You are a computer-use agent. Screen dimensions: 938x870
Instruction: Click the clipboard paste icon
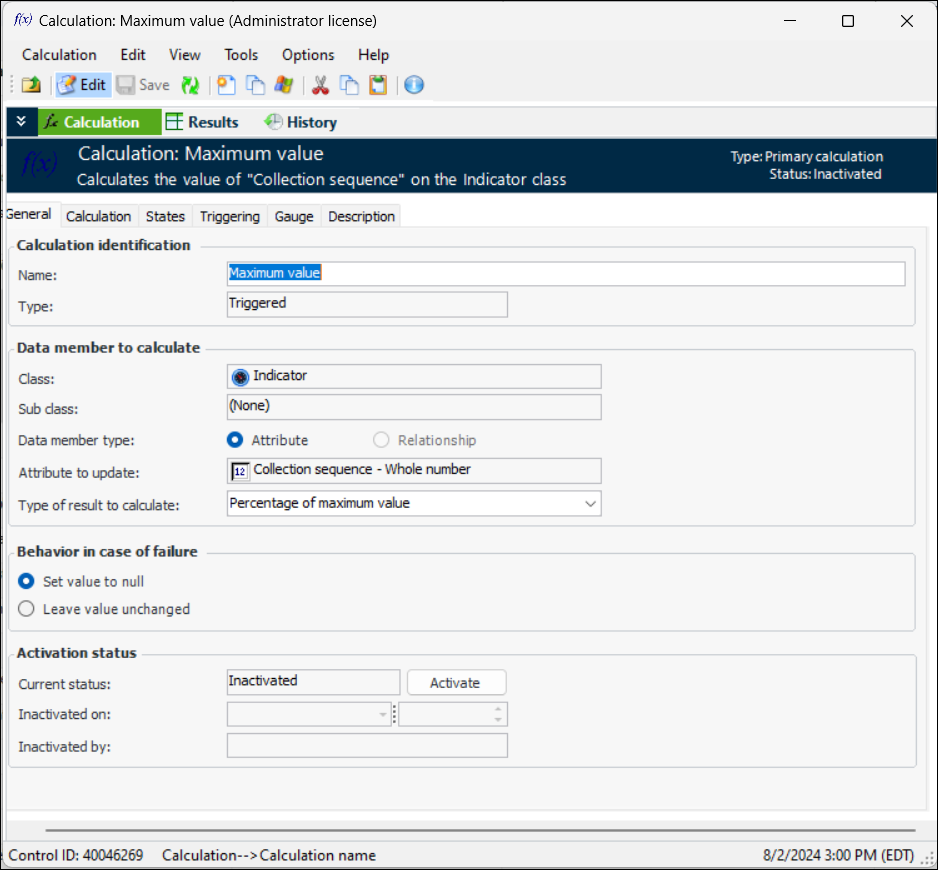point(378,85)
